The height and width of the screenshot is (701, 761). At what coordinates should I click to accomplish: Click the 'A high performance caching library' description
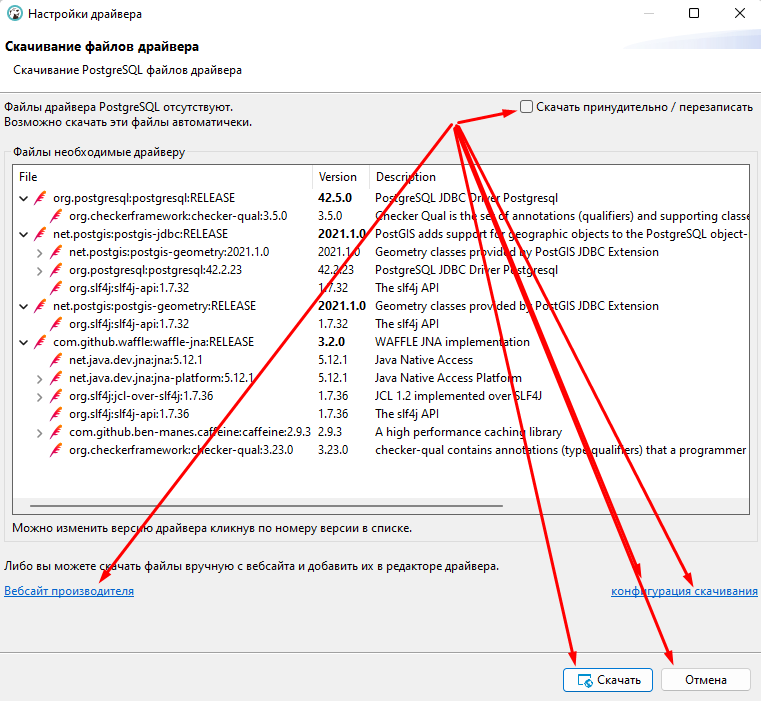(x=468, y=432)
